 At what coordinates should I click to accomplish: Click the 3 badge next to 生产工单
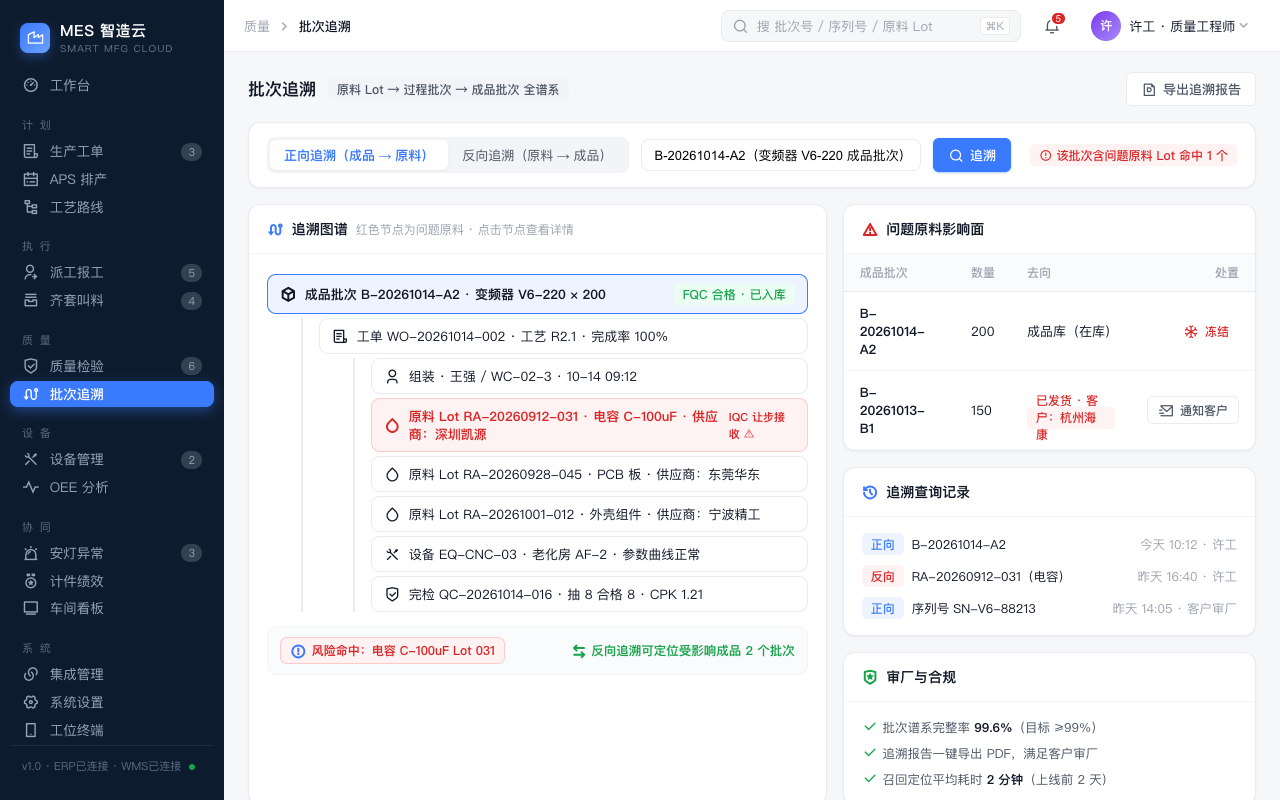click(191, 152)
